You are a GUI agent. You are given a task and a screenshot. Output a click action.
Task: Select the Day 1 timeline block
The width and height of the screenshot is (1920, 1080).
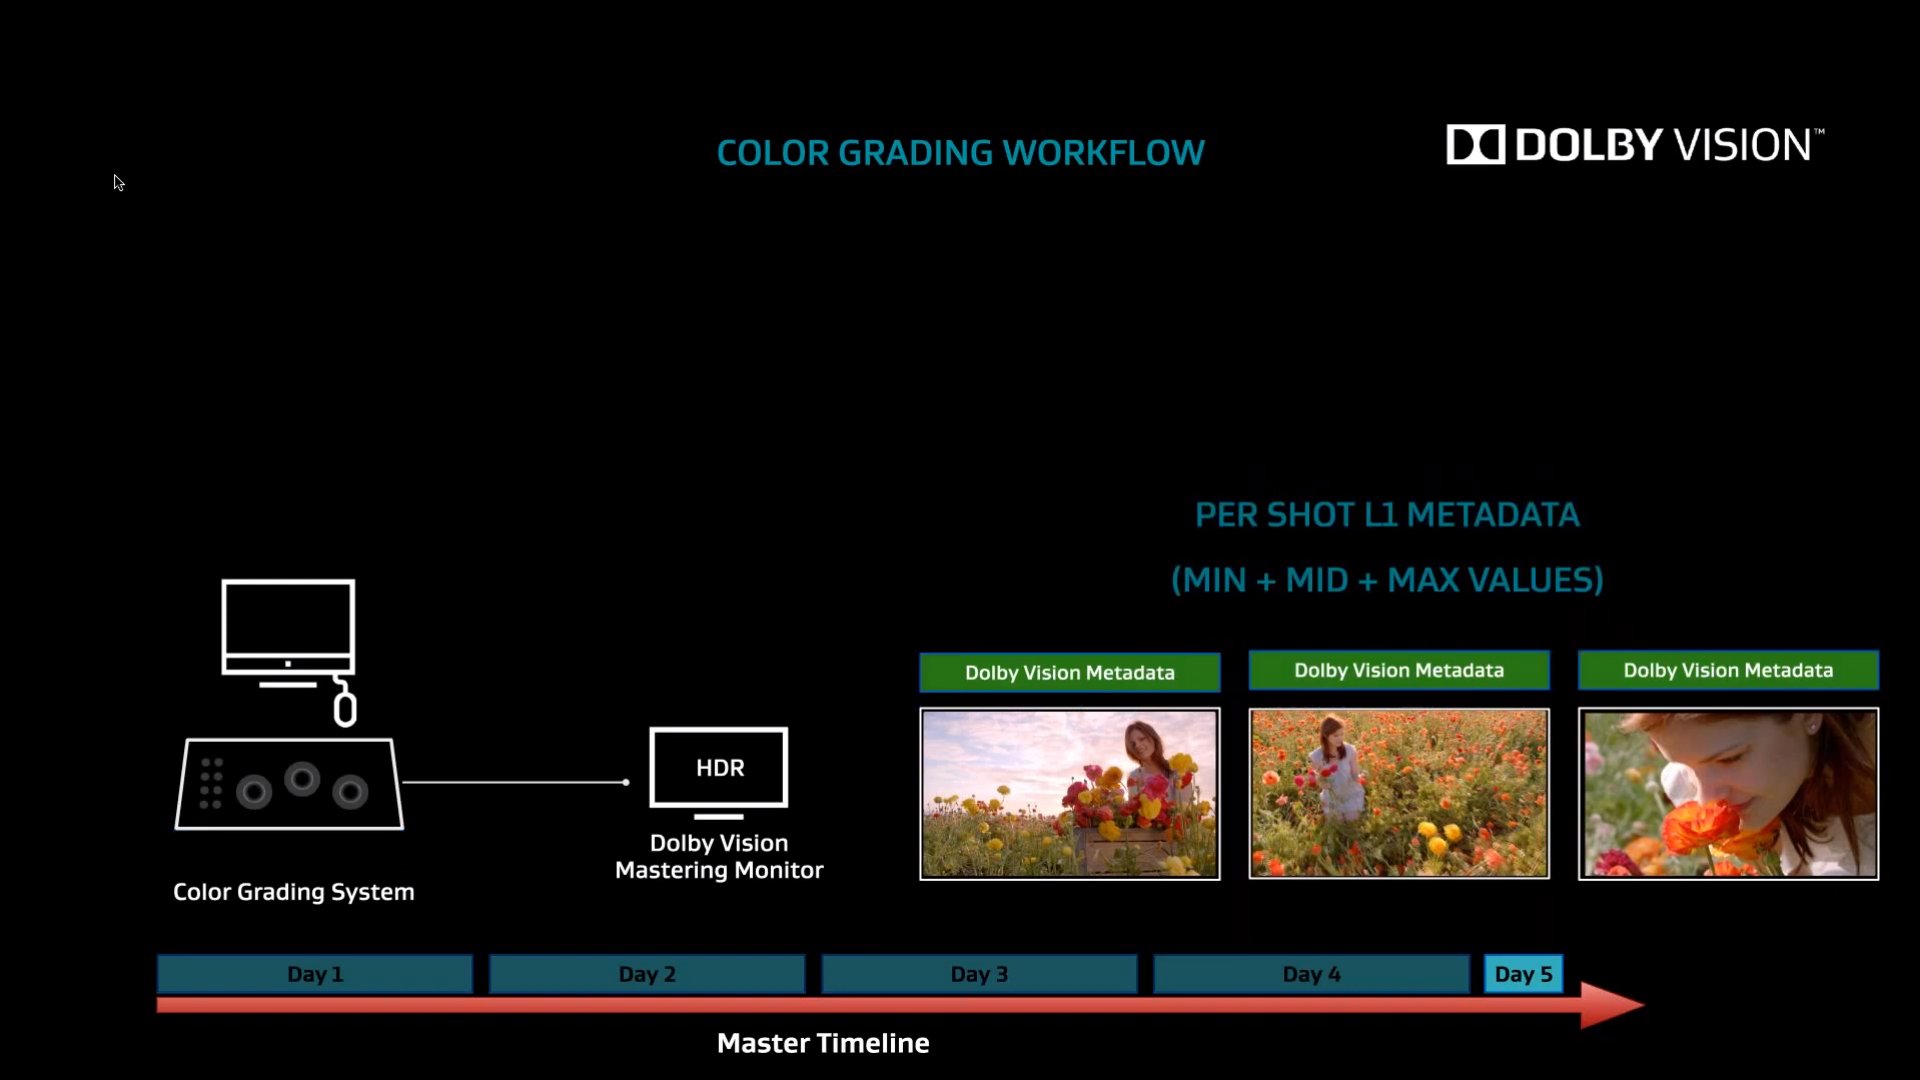(x=315, y=974)
